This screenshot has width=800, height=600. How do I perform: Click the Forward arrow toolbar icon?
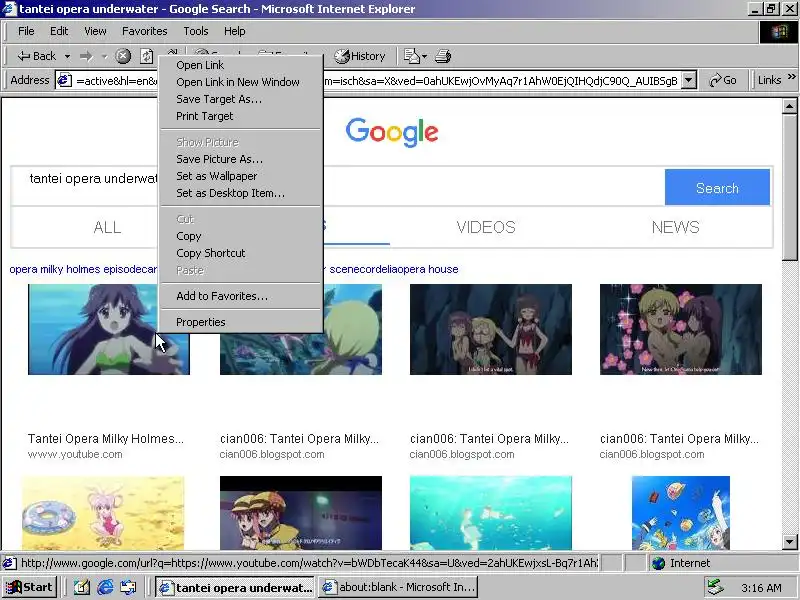86,56
